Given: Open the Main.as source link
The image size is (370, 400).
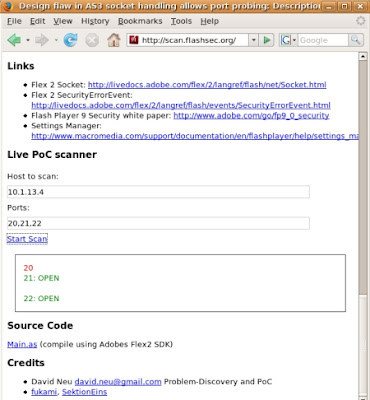Looking at the screenshot, I should tap(22, 344).
